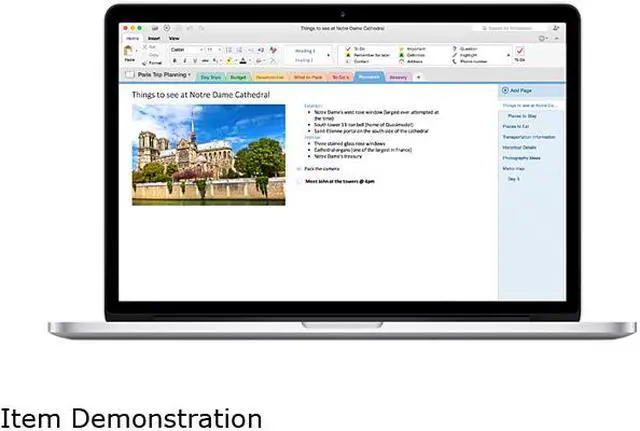
Task: Apply the Address tag
Action: coord(411,61)
